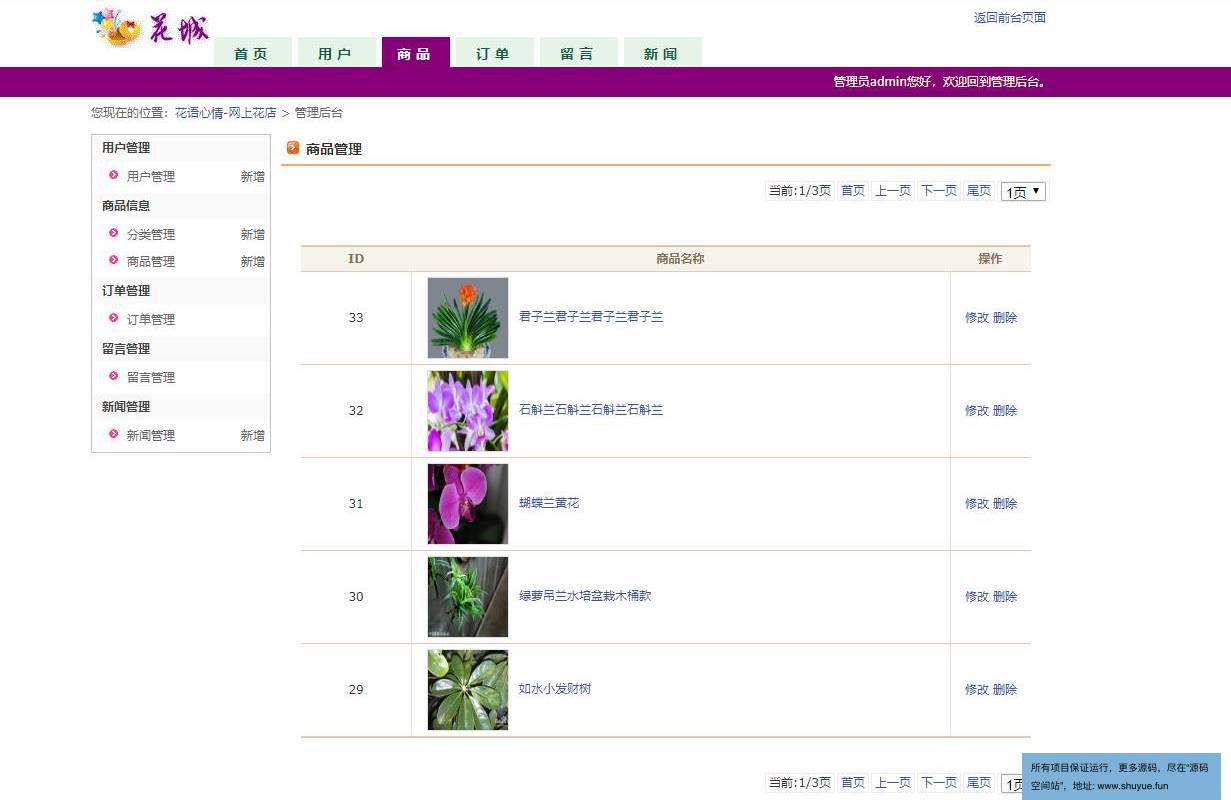1231x800 pixels.
Task: Open 新闻管理 sidebar link
Action: [151, 435]
